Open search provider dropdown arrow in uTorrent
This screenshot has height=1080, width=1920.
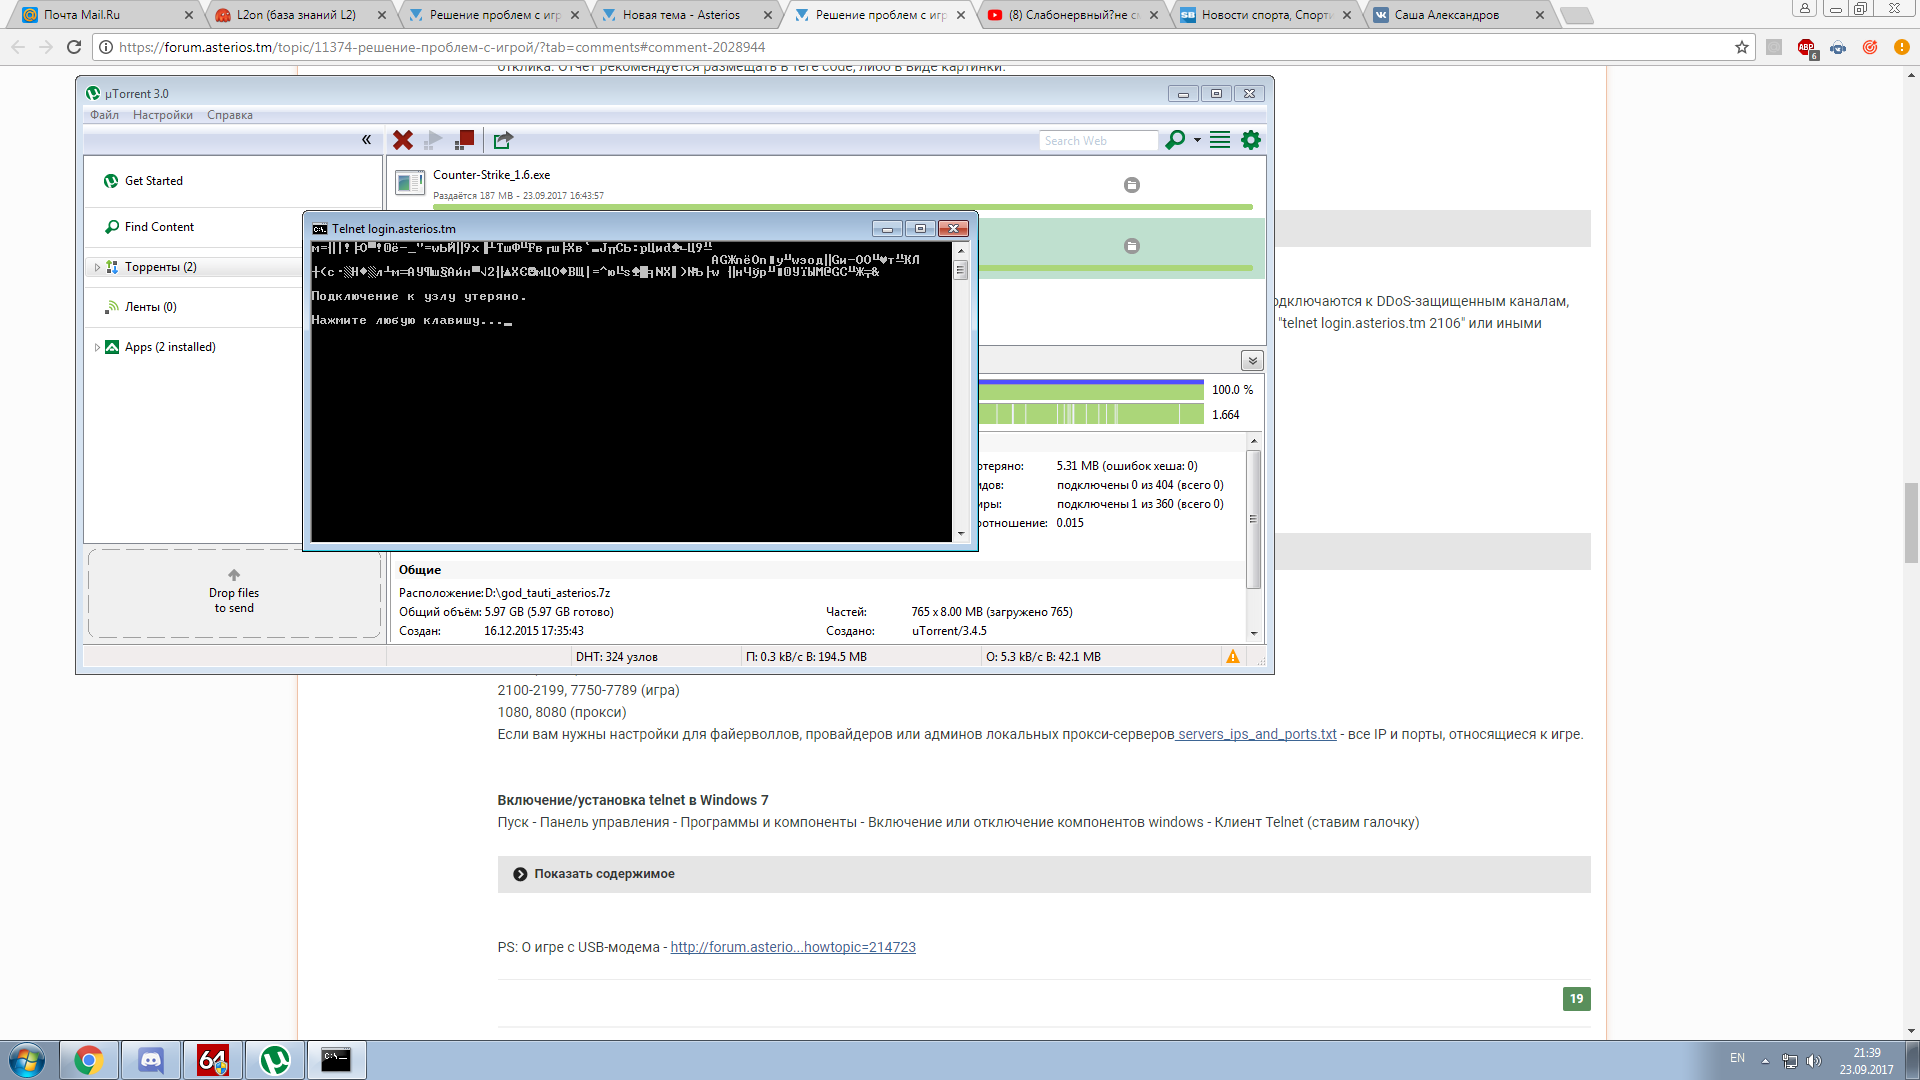[1197, 140]
